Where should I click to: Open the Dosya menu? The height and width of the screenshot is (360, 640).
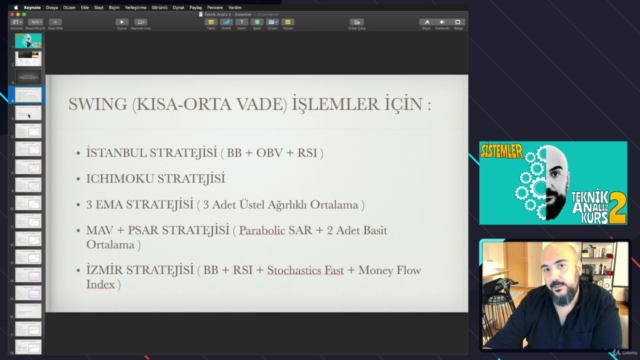click(52, 7)
